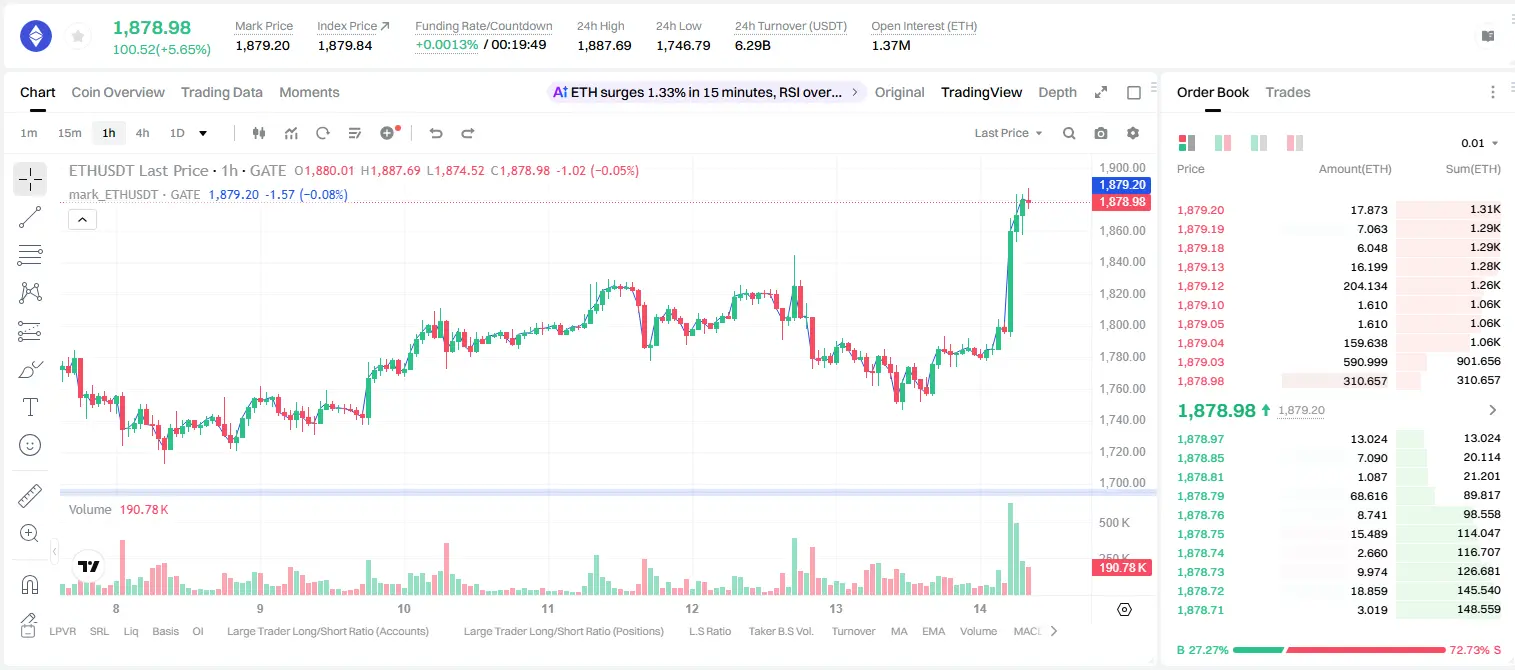Select the ruler measure tool
1515x670 pixels.
coord(30,495)
